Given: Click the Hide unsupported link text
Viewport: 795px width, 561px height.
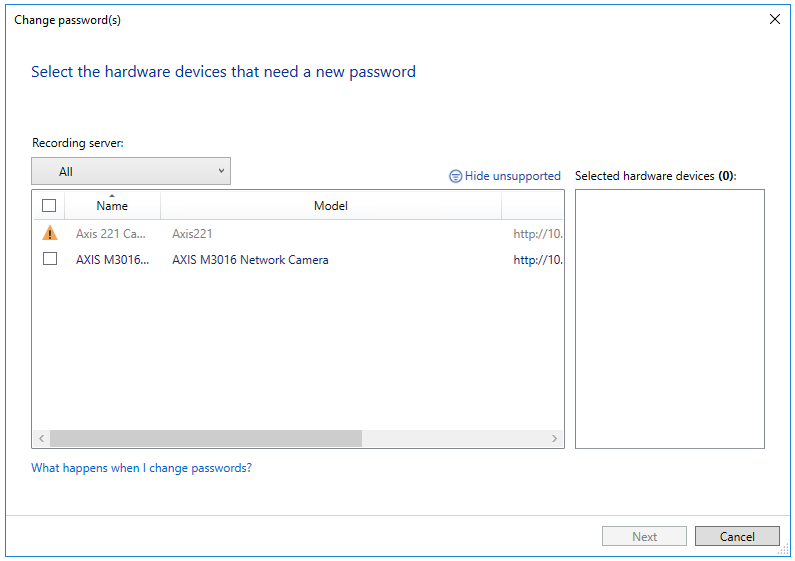Looking at the screenshot, I should [512, 176].
